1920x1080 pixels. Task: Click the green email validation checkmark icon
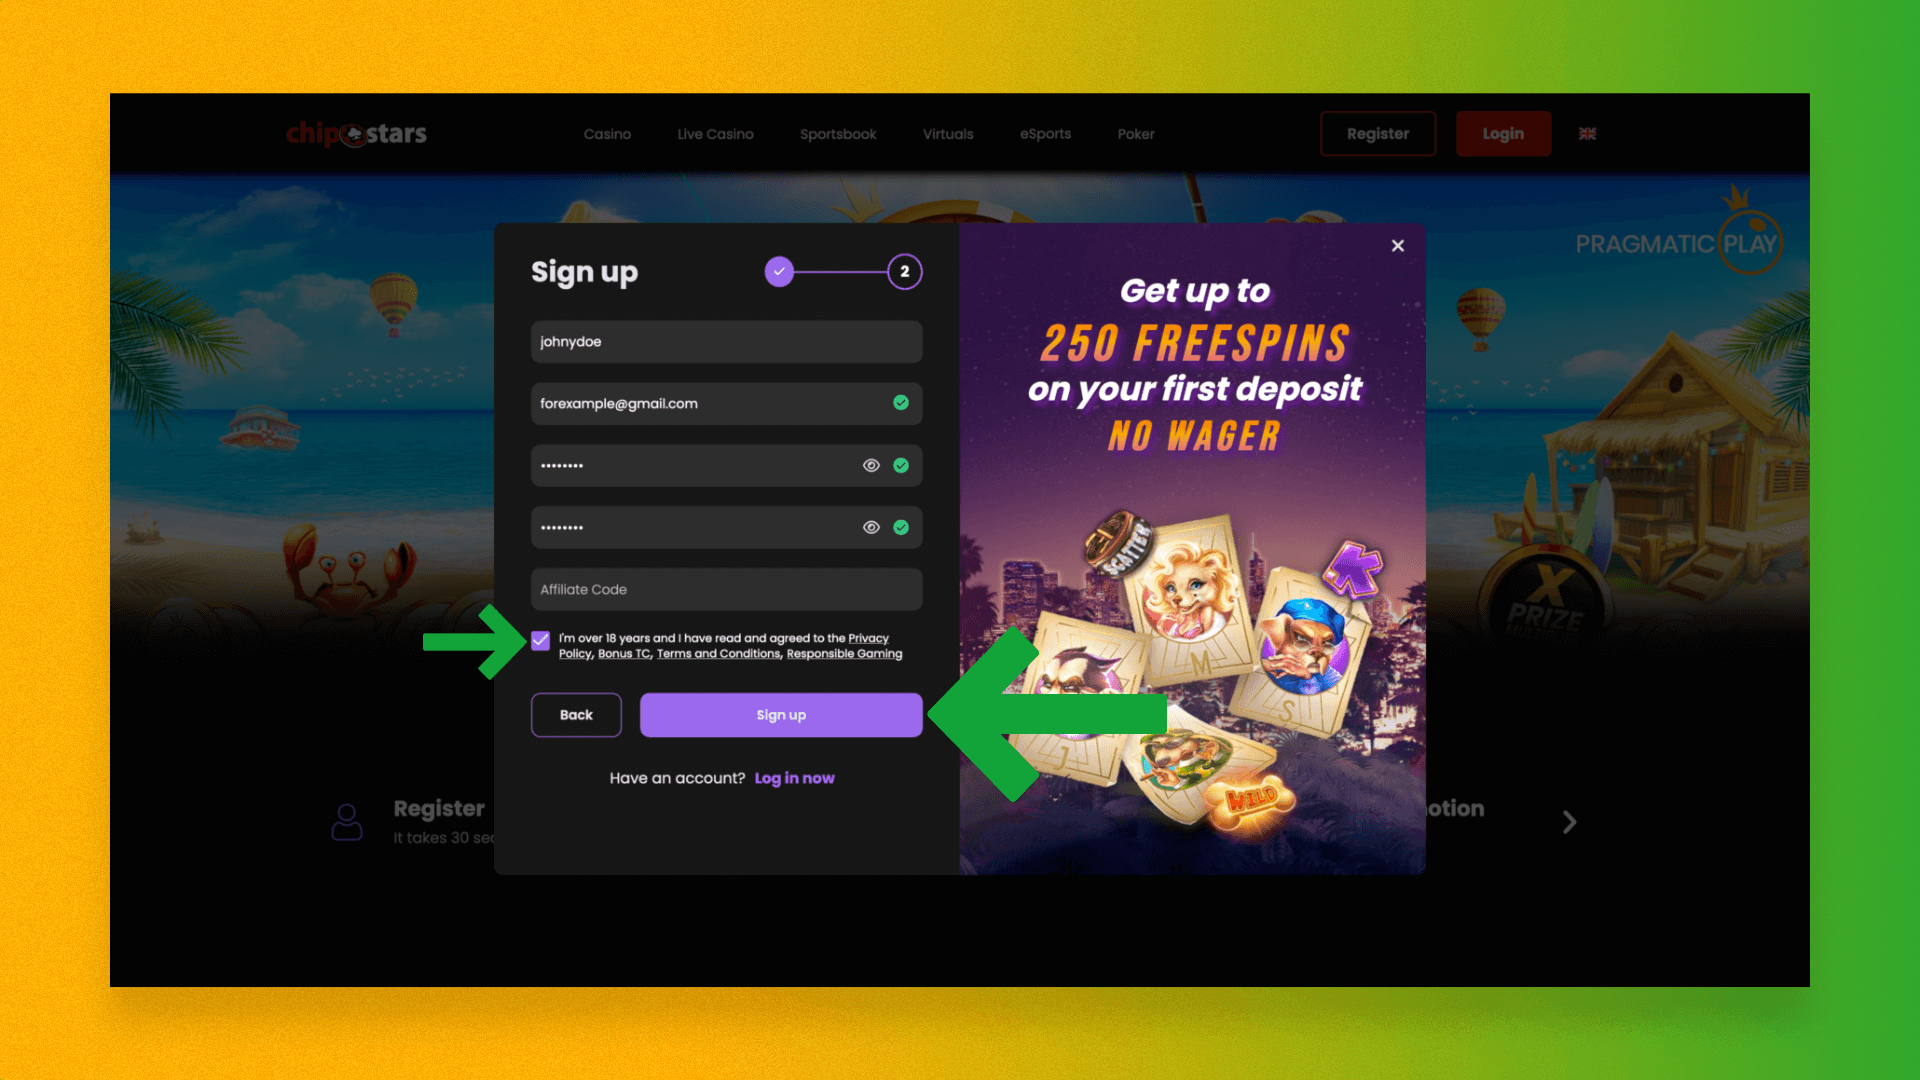902,402
